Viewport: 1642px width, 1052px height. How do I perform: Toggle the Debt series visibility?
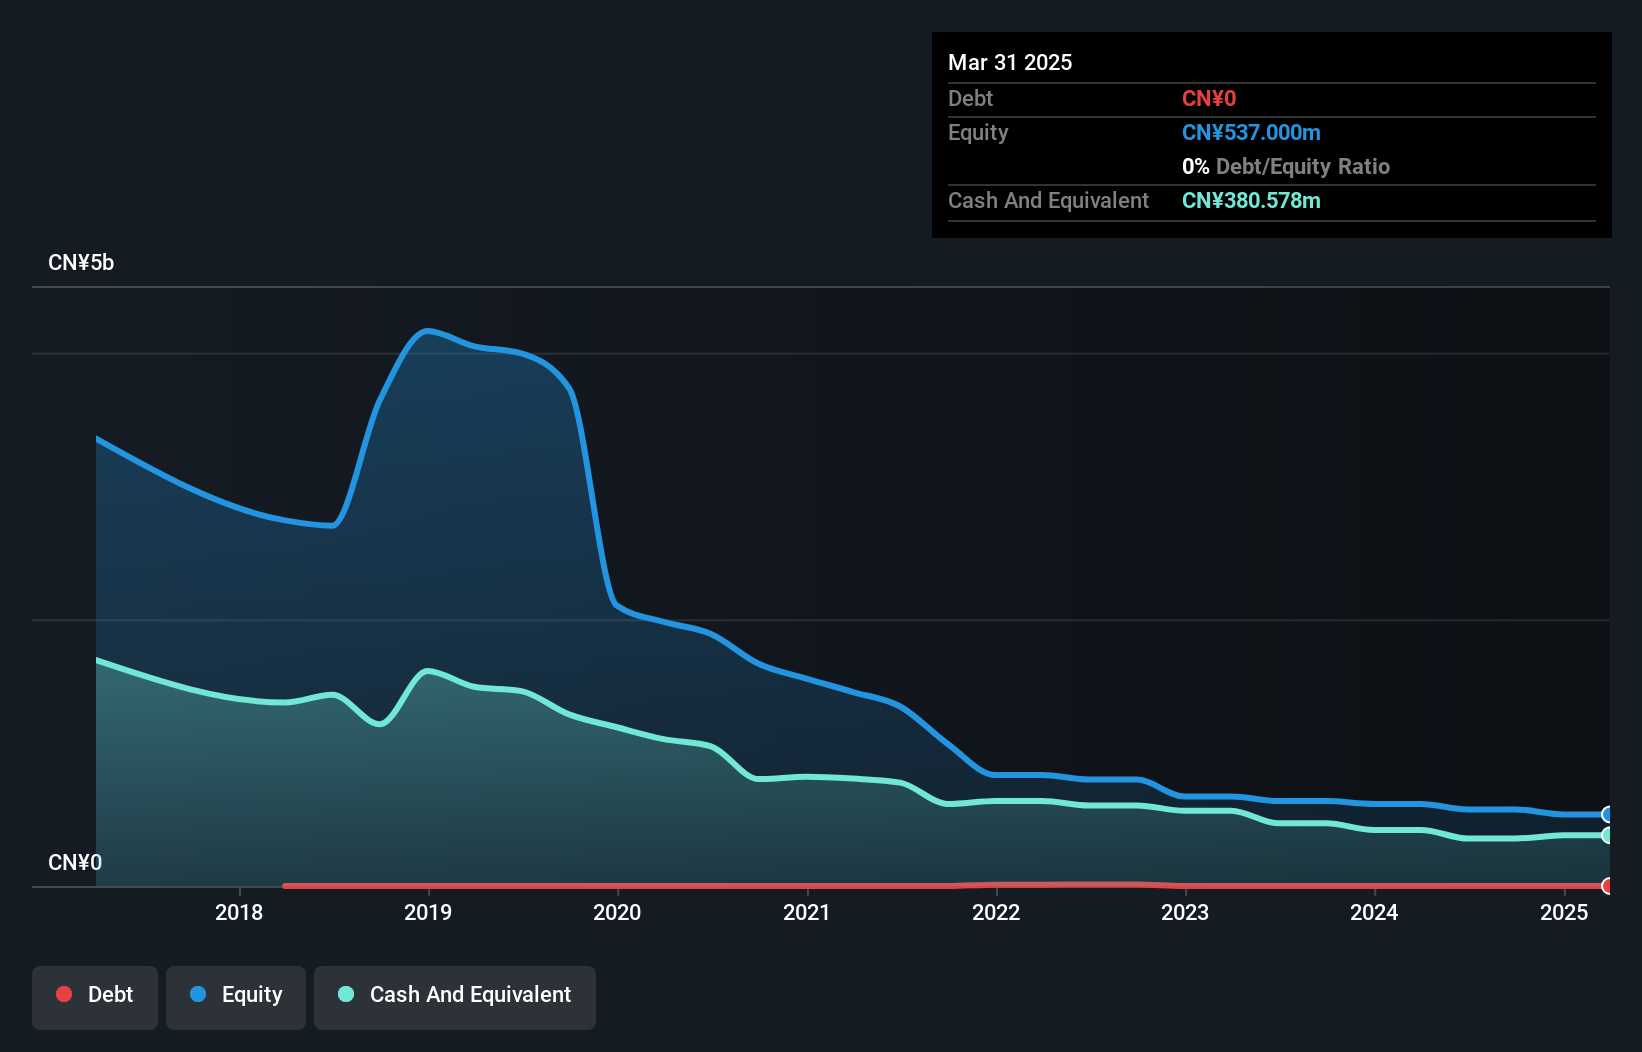pyautogui.click(x=95, y=997)
